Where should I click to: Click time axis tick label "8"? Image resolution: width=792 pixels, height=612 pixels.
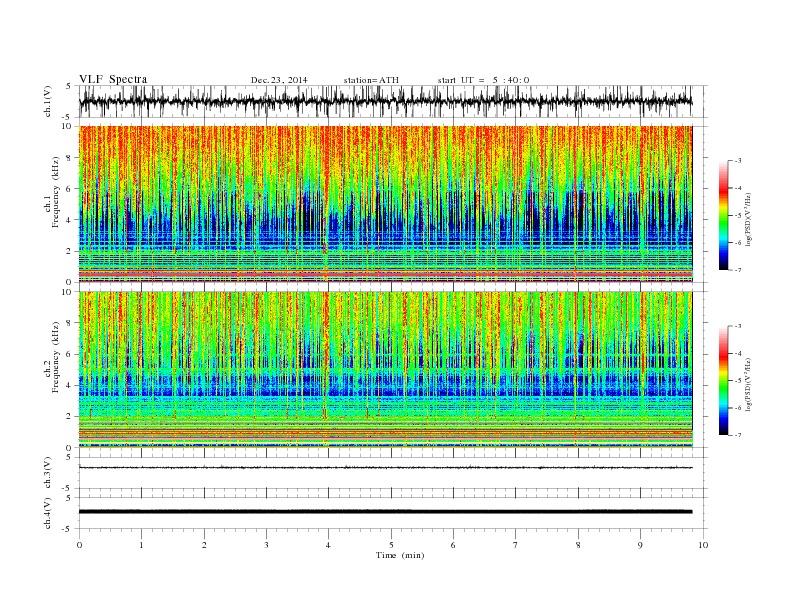pos(578,545)
